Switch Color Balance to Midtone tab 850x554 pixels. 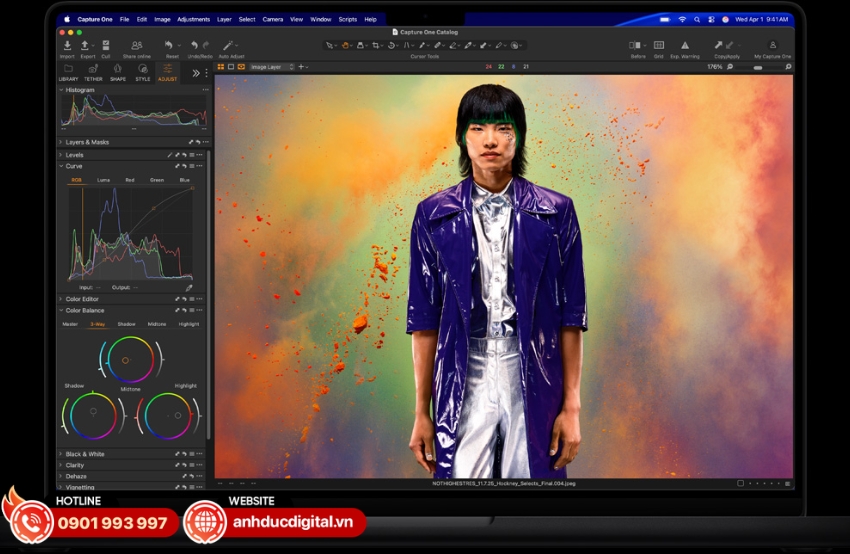click(x=157, y=324)
